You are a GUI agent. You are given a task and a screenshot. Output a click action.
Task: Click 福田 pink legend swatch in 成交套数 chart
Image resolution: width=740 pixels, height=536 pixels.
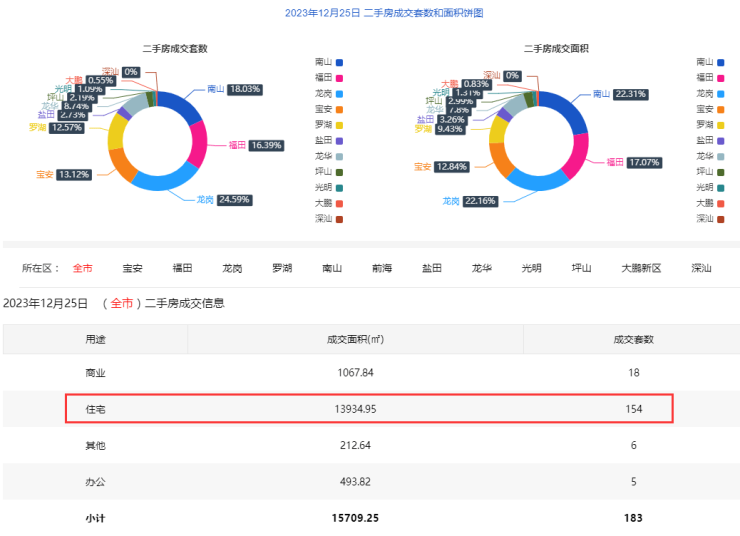[x=340, y=77]
